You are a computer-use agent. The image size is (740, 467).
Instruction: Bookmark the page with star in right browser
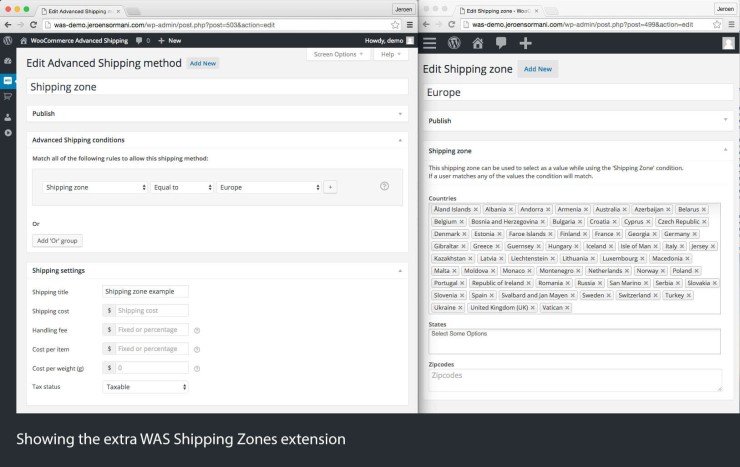[717, 25]
